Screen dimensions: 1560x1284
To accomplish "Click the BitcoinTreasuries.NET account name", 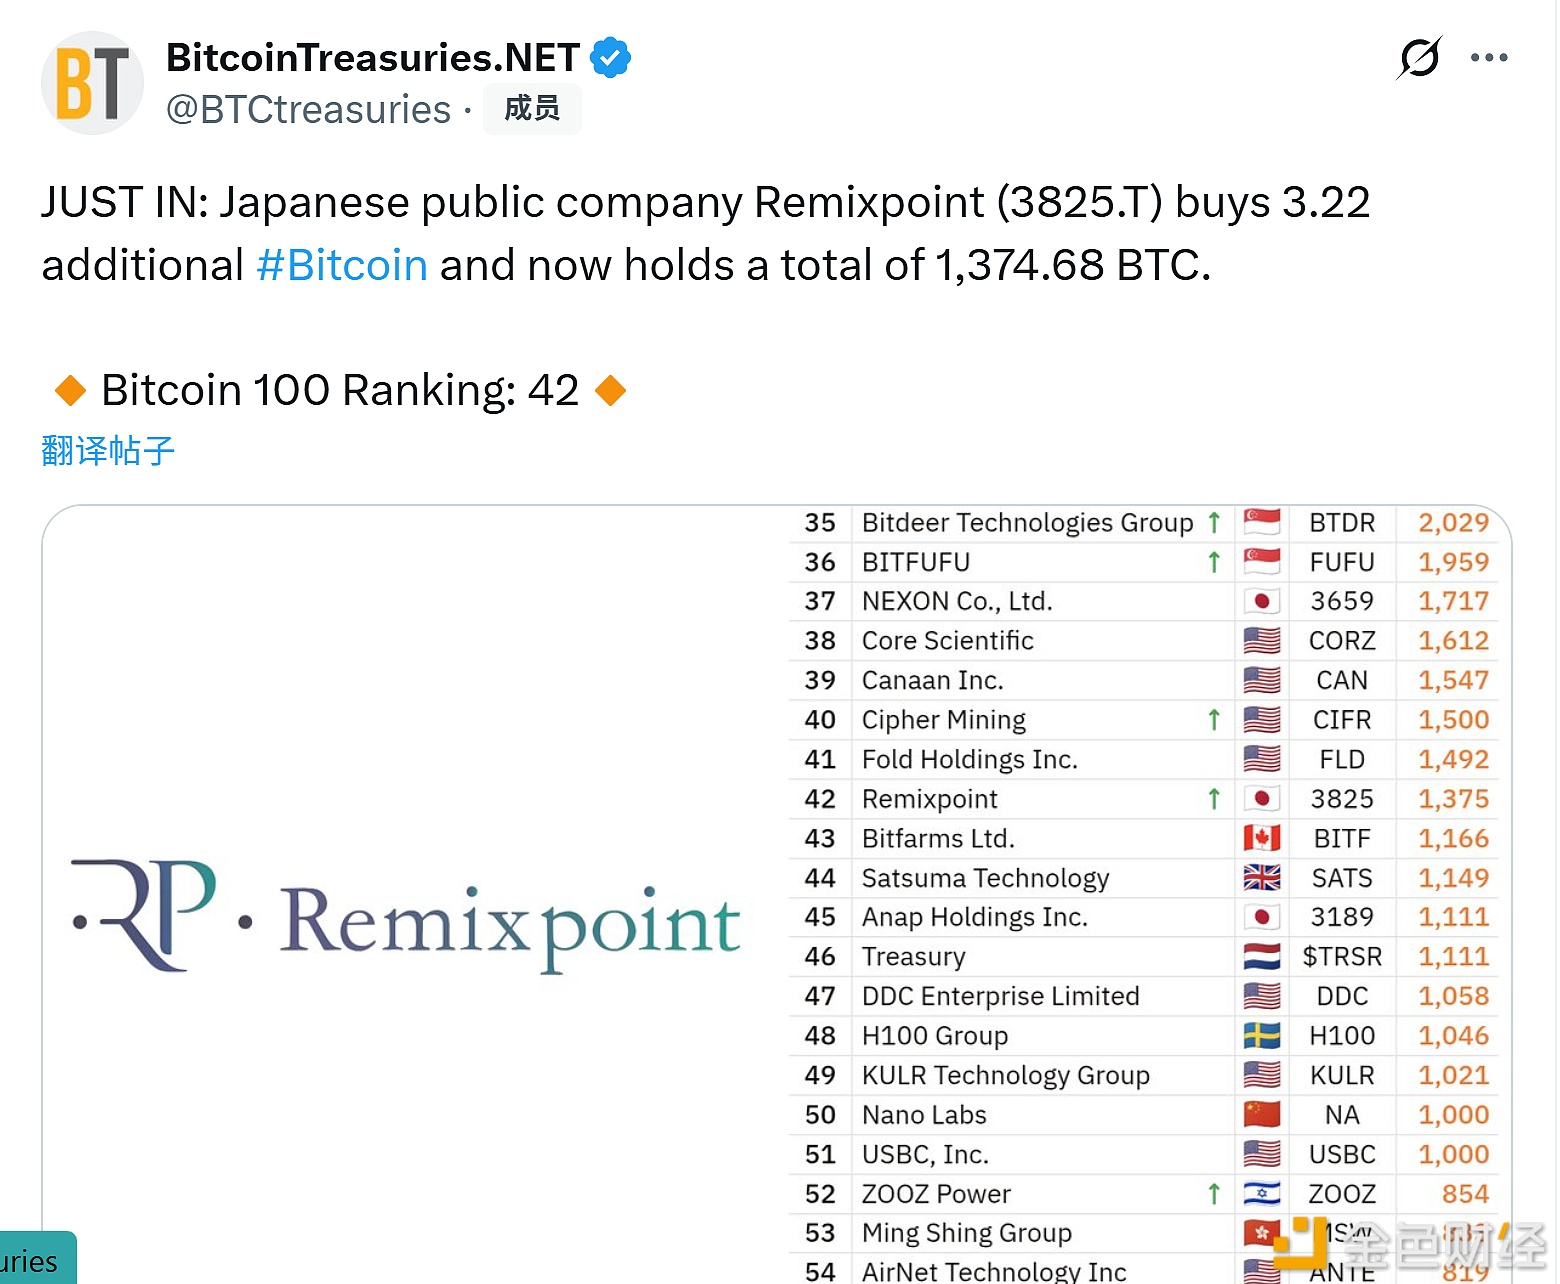I will (x=372, y=58).
